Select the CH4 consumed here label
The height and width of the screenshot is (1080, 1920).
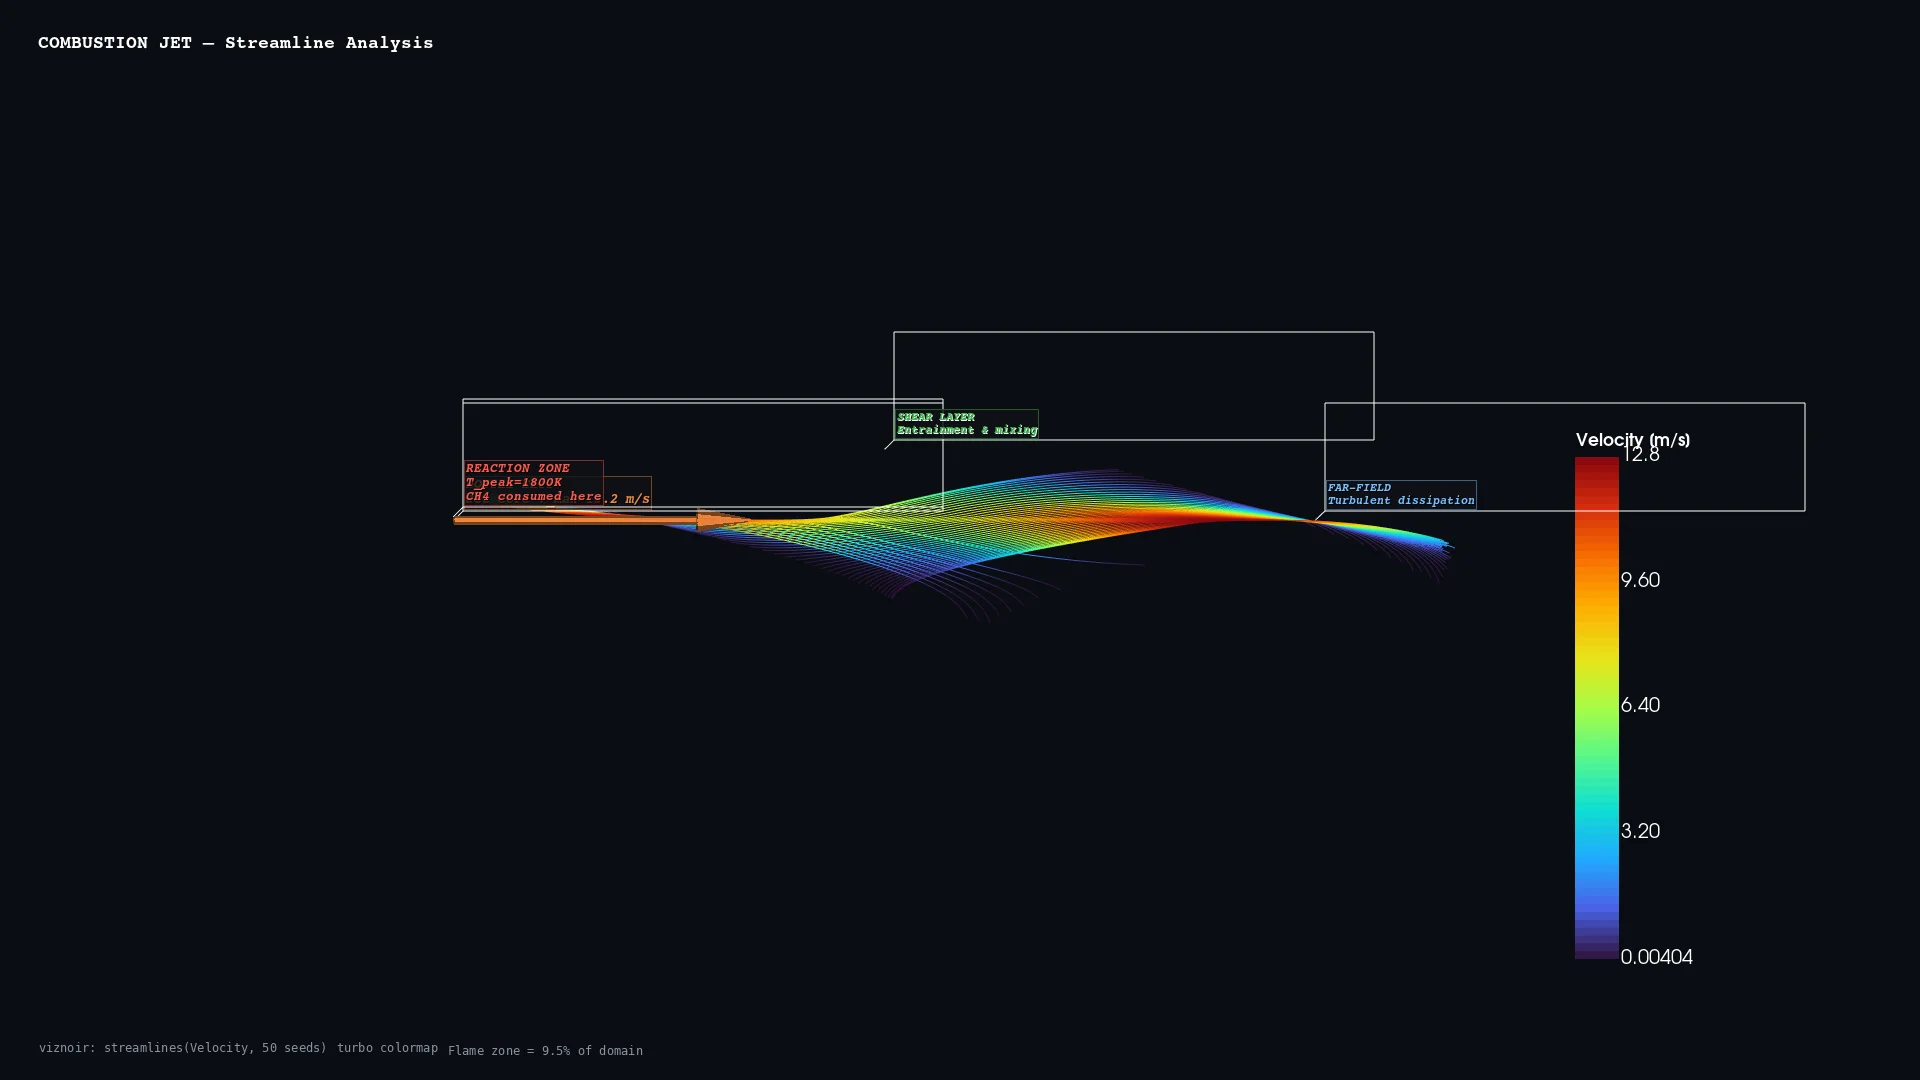[x=534, y=496]
